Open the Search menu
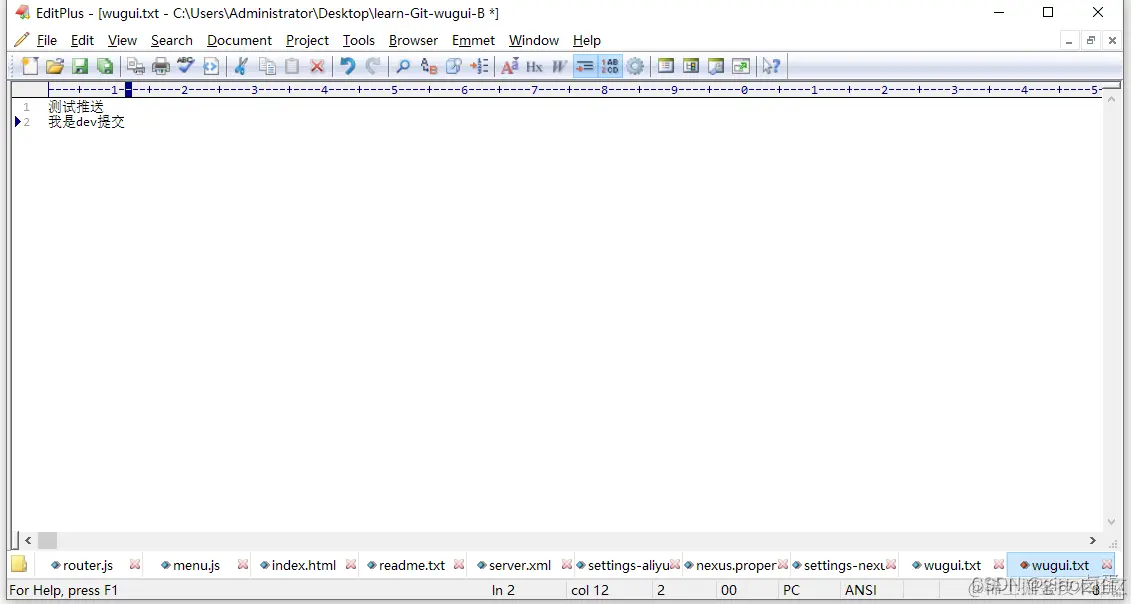1134x604 pixels. tap(171, 41)
